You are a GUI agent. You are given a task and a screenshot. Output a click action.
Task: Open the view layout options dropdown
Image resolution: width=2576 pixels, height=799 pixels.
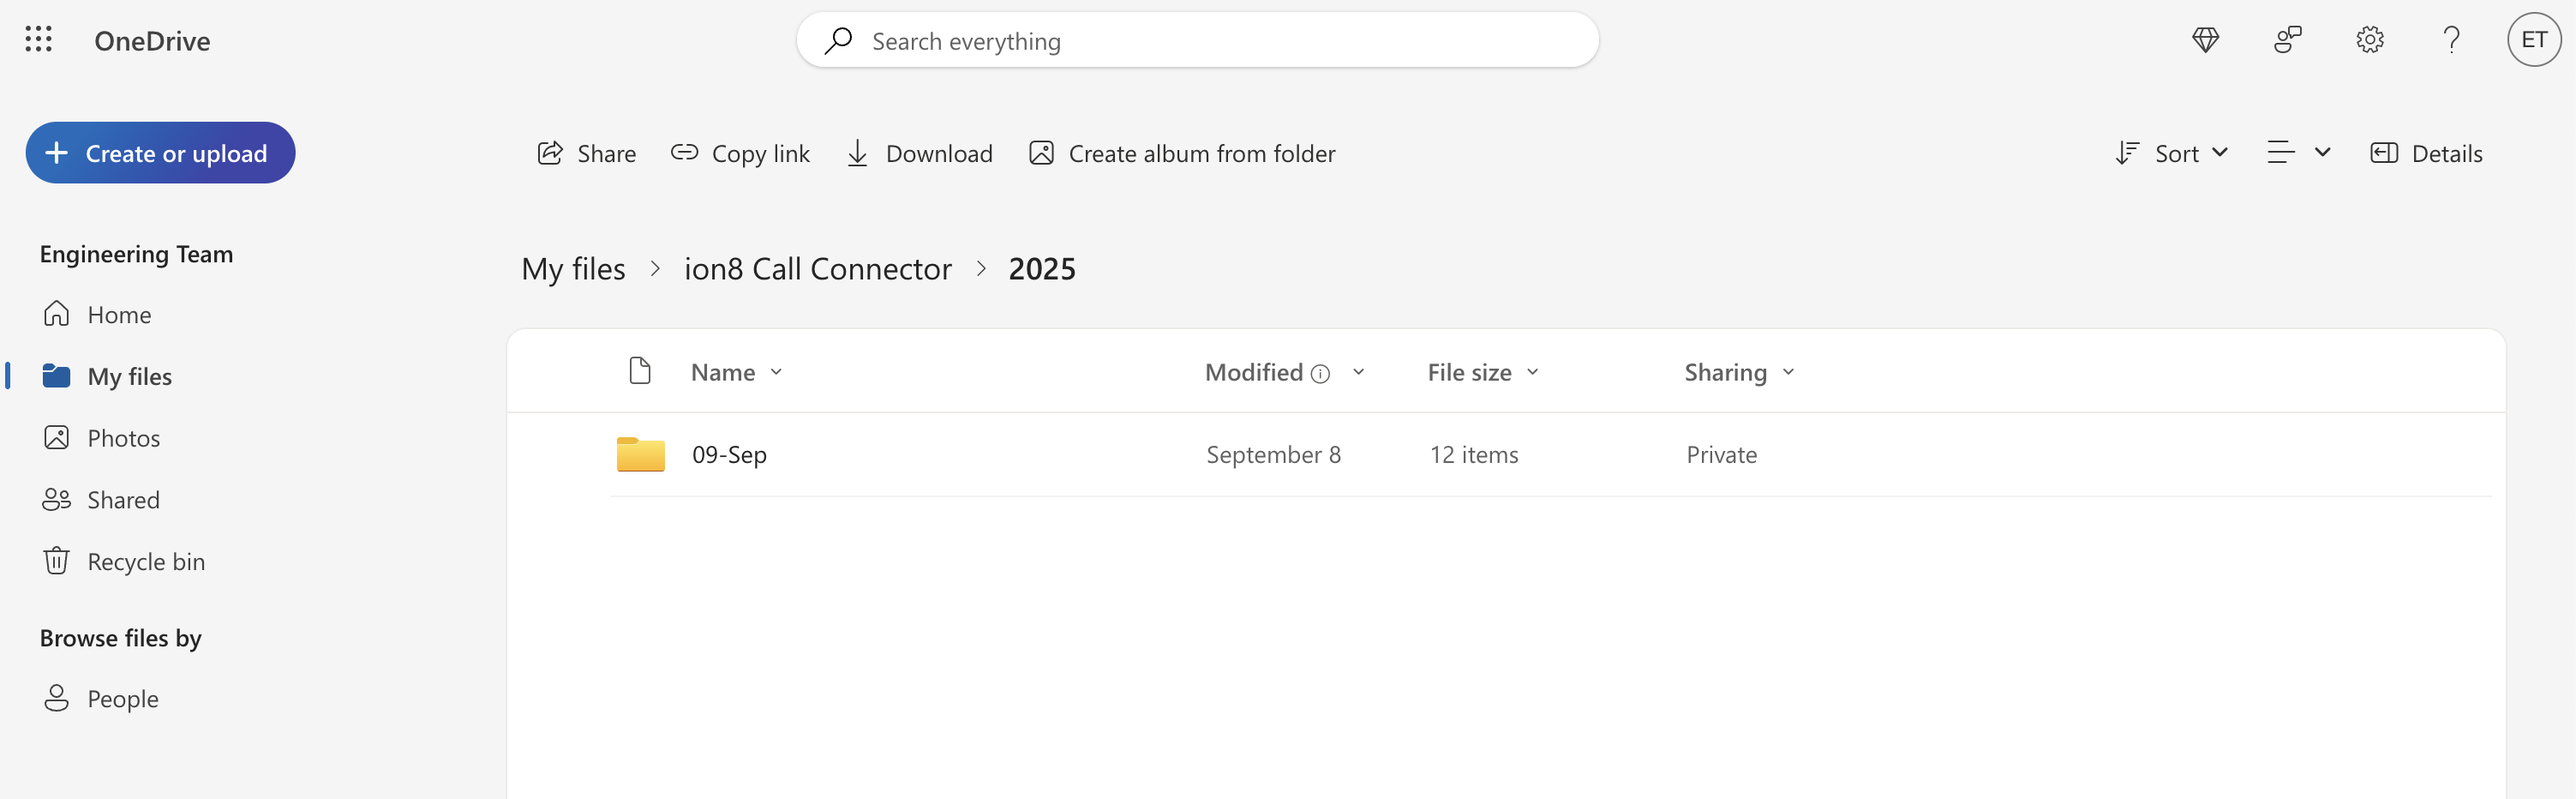[x=2298, y=153]
